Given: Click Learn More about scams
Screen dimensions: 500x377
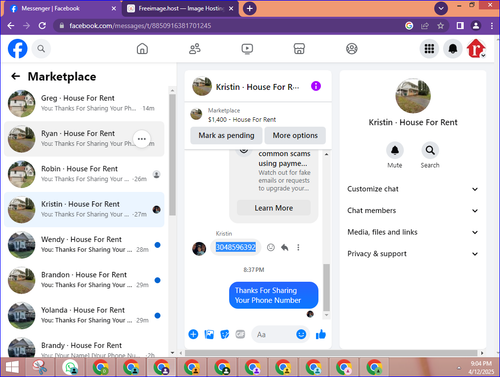Looking at the screenshot, I should (x=274, y=208).
